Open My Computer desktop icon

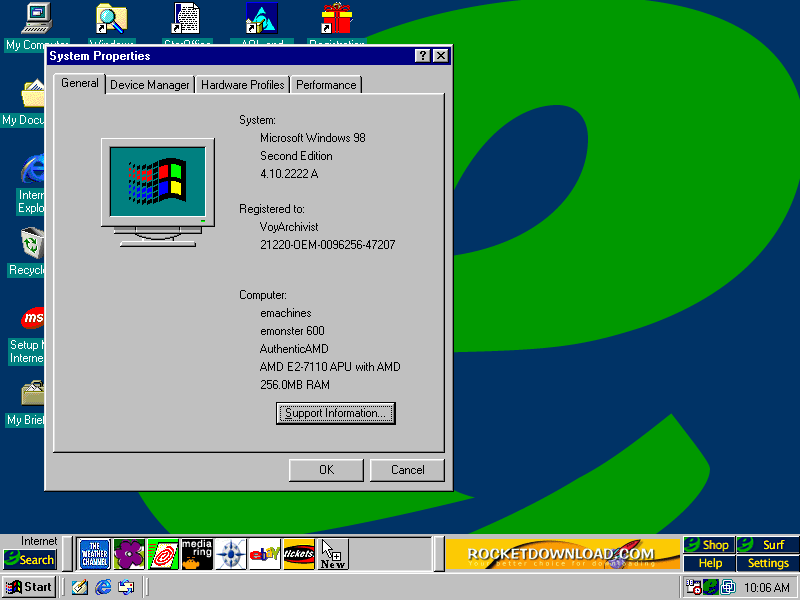(37, 18)
